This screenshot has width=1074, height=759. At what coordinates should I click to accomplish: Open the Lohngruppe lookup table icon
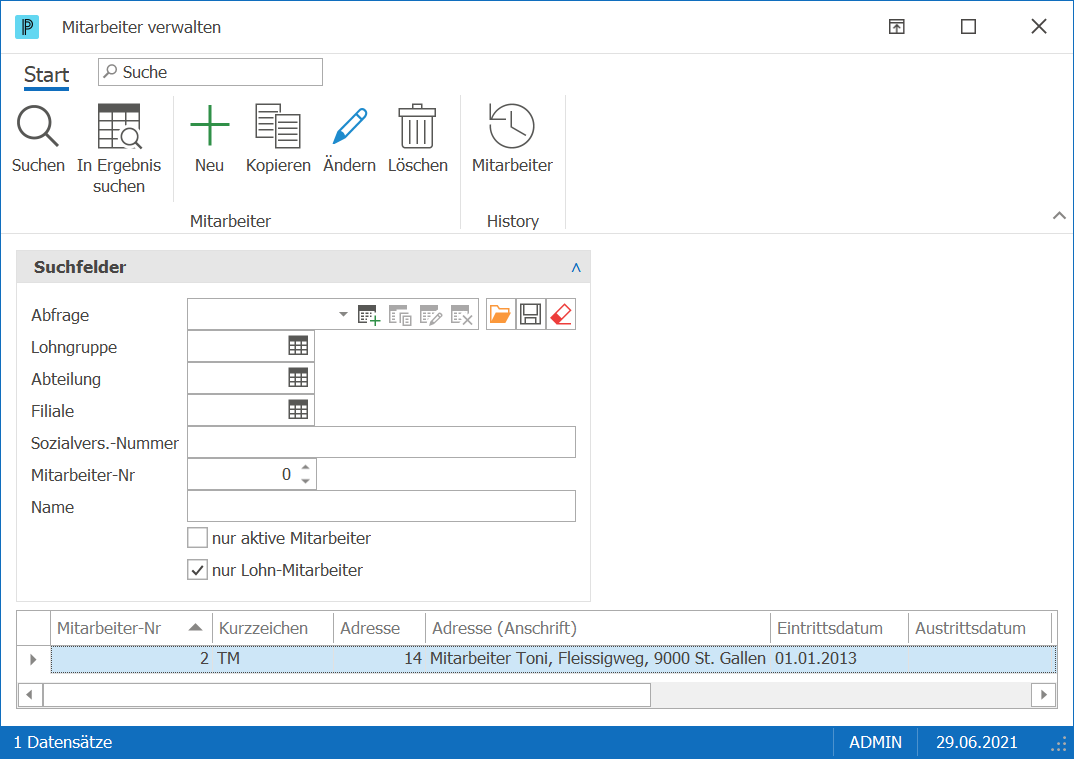coord(298,346)
